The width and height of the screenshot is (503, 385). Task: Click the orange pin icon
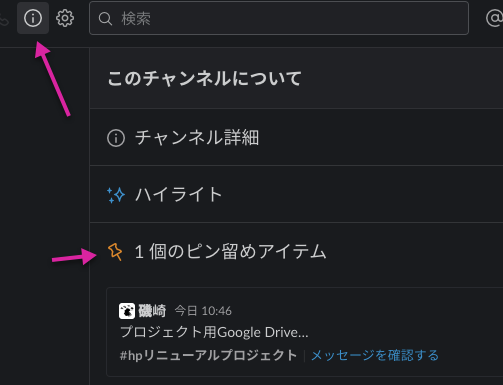115,252
